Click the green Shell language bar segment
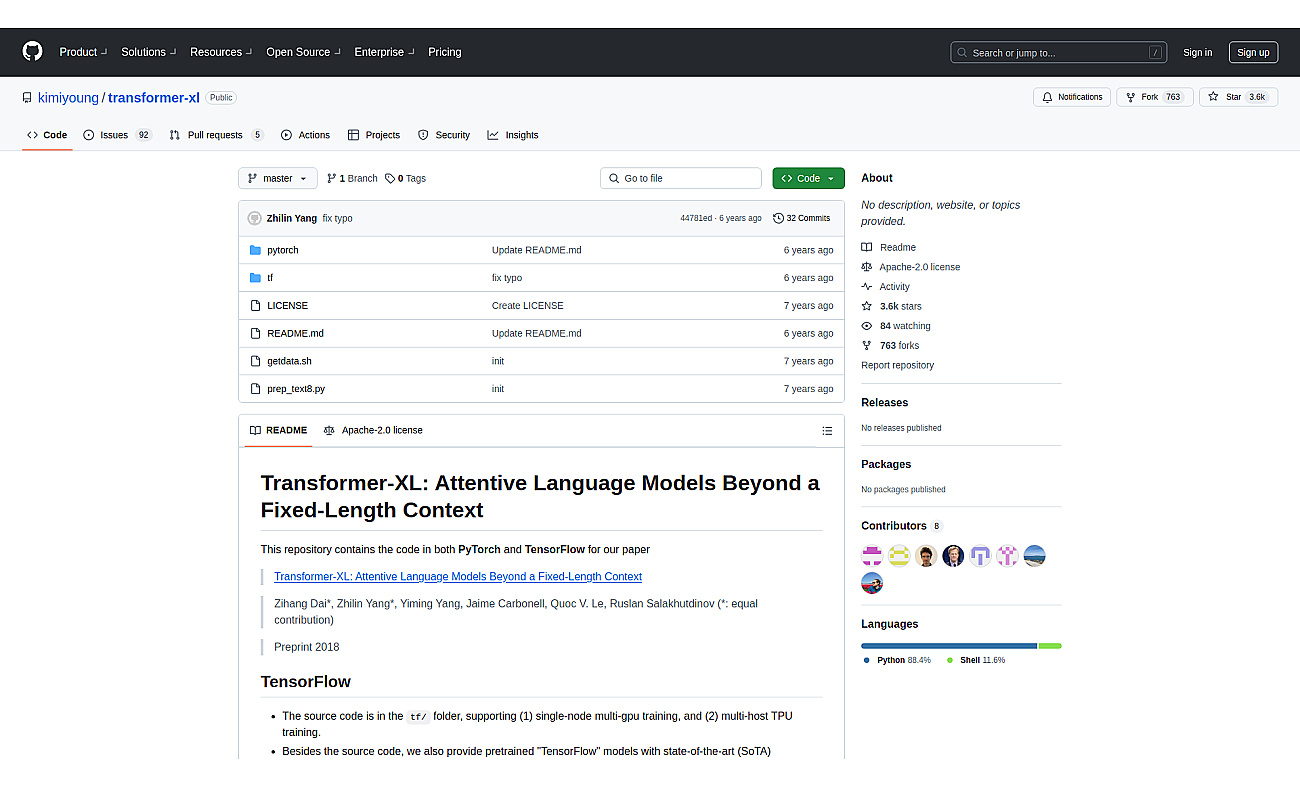 [1050, 646]
